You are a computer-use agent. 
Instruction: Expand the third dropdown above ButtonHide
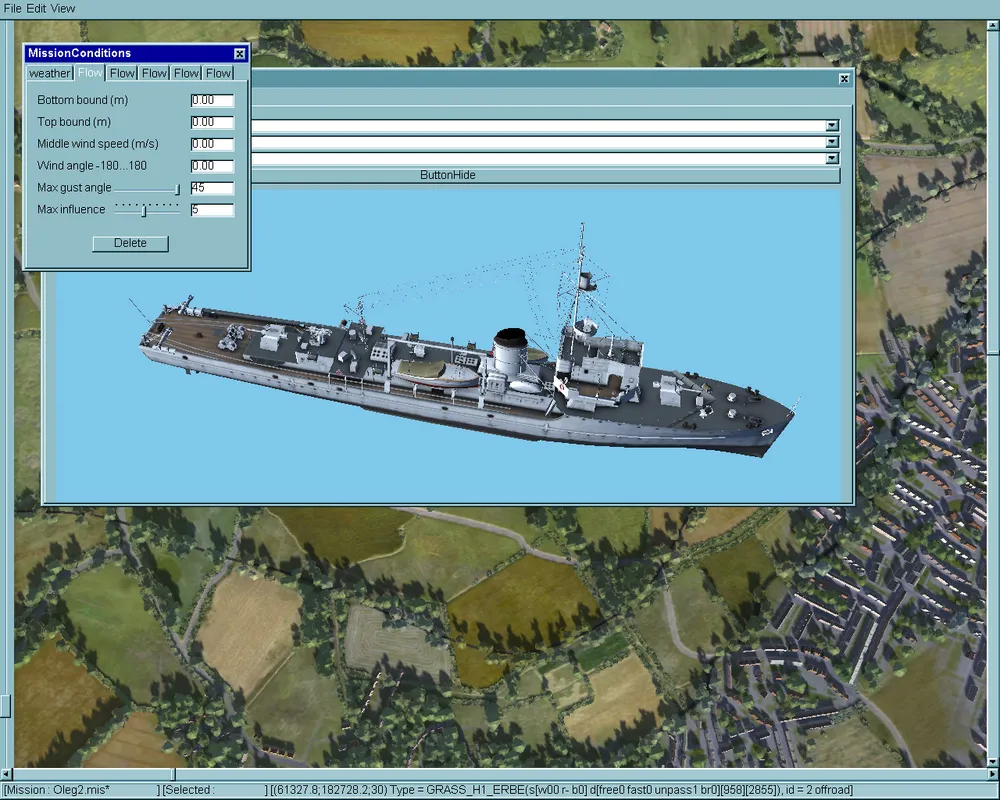[832, 158]
